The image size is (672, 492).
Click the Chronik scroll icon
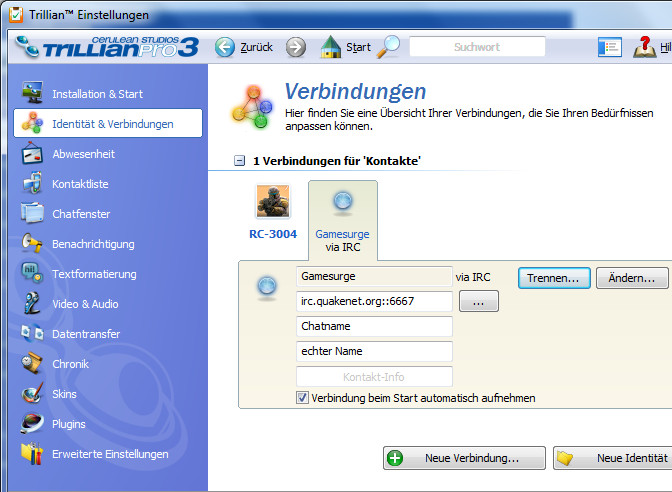pos(32,363)
